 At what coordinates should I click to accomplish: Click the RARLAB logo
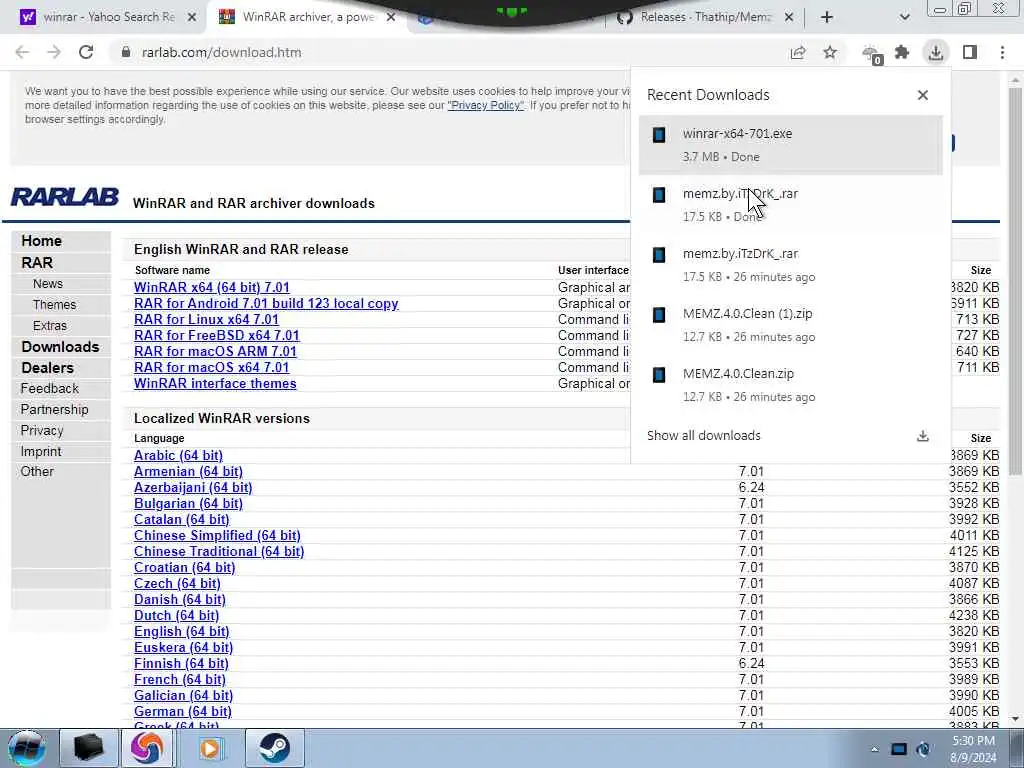click(65, 197)
